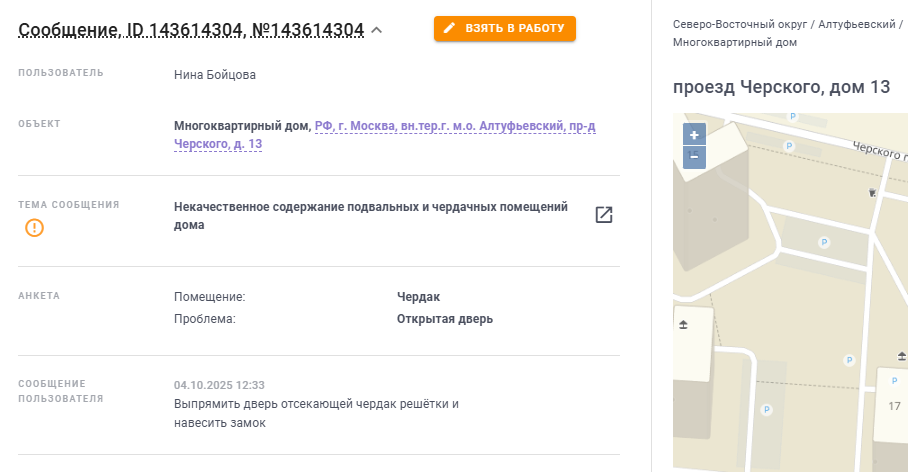This screenshot has height=472, width=908.
Task: Click the parking marker directly above building 17
Action: click(893, 381)
